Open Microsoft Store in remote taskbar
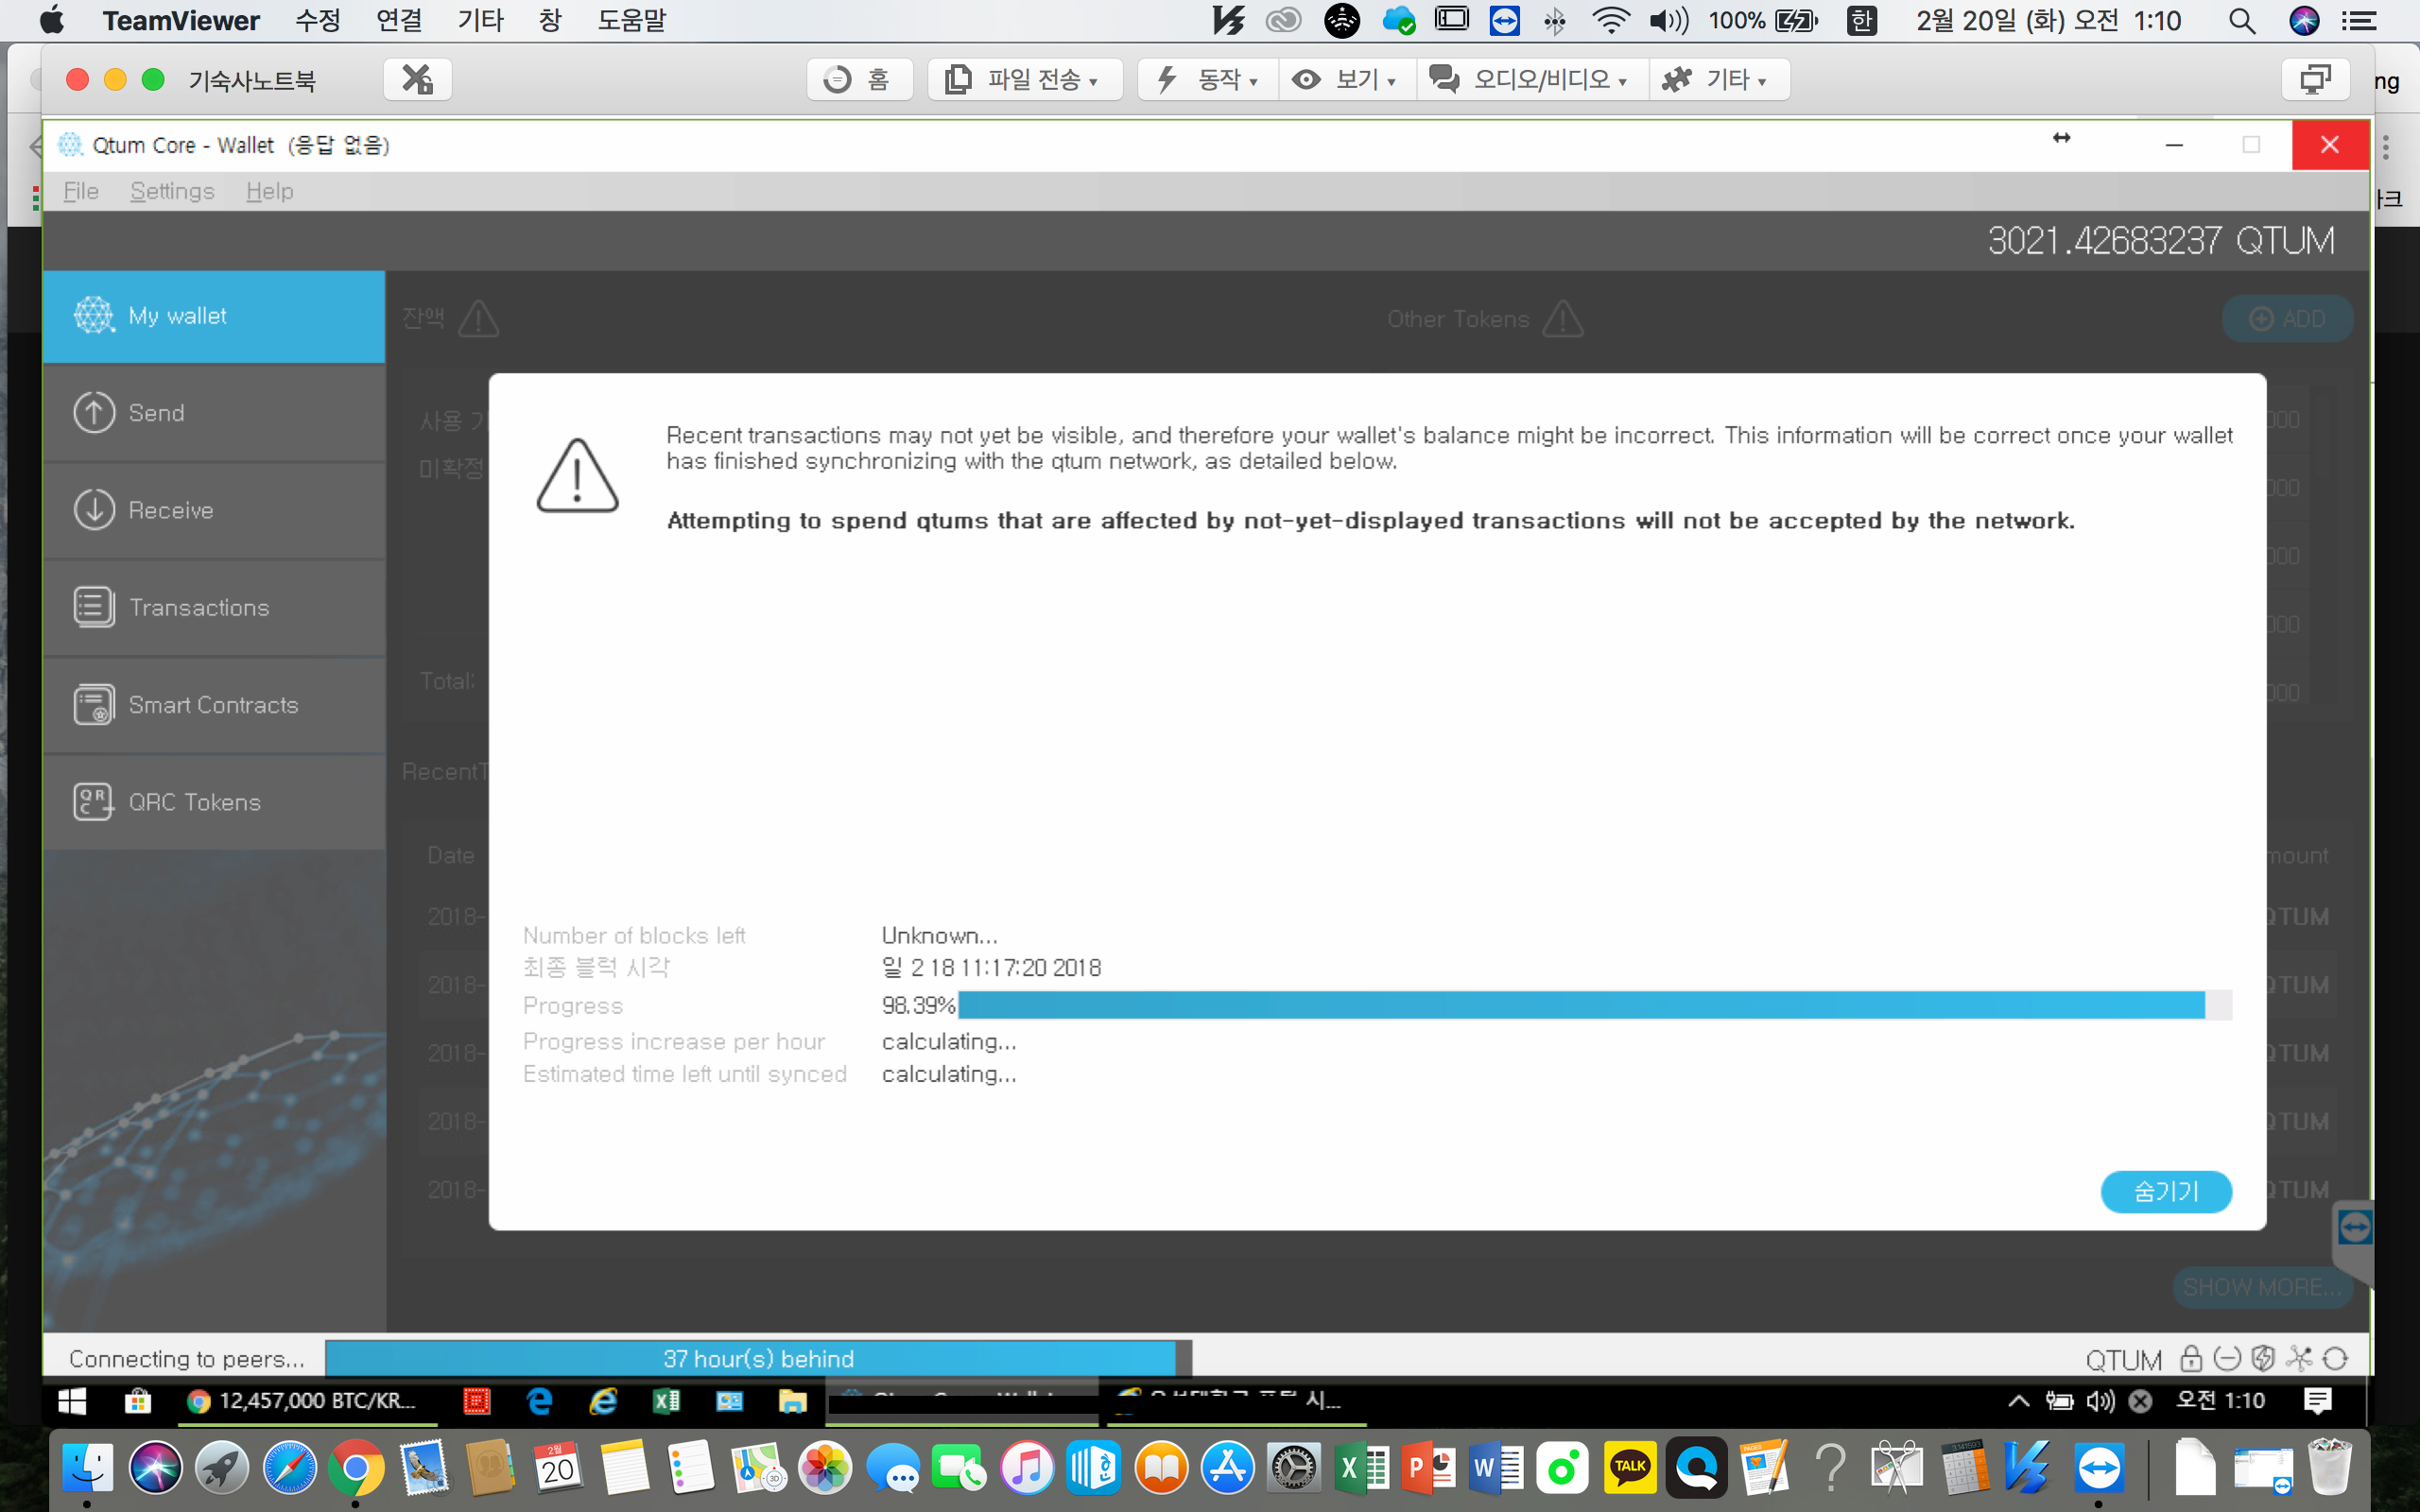The height and width of the screenshot is (1512, 2420). coord(137,1401)
